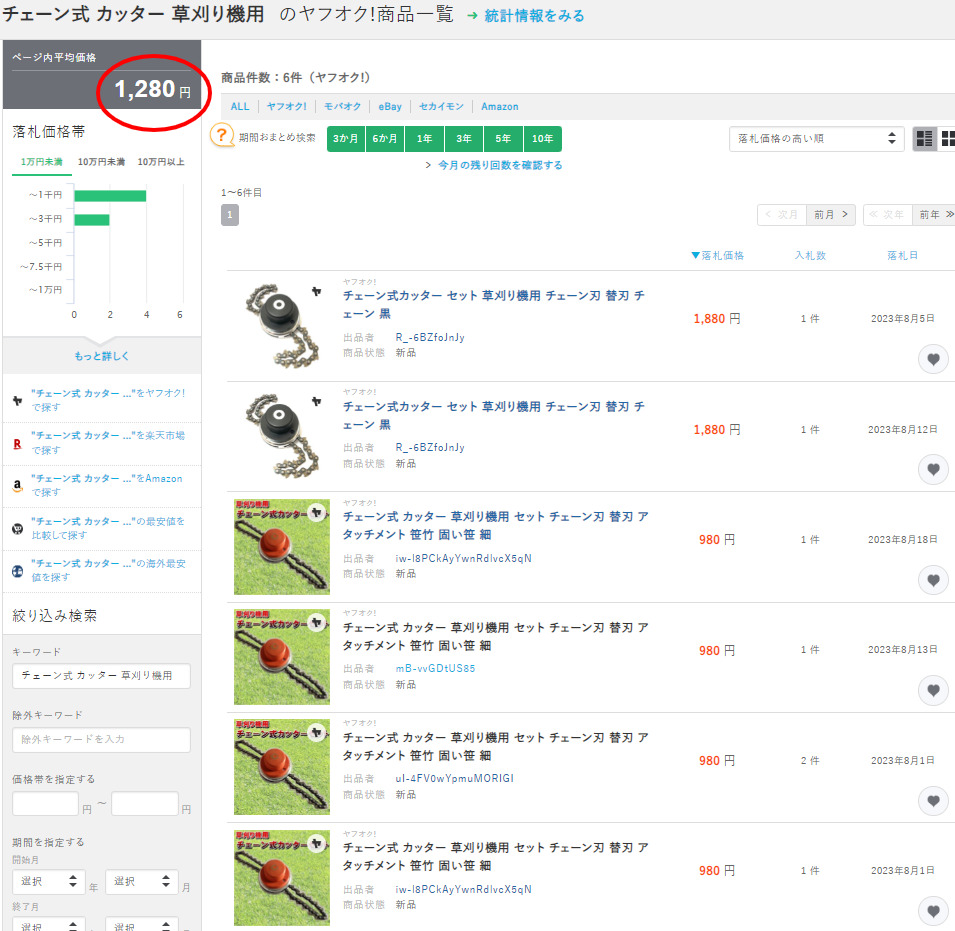Expand the もっと詳しく price details section

point(101,356)
